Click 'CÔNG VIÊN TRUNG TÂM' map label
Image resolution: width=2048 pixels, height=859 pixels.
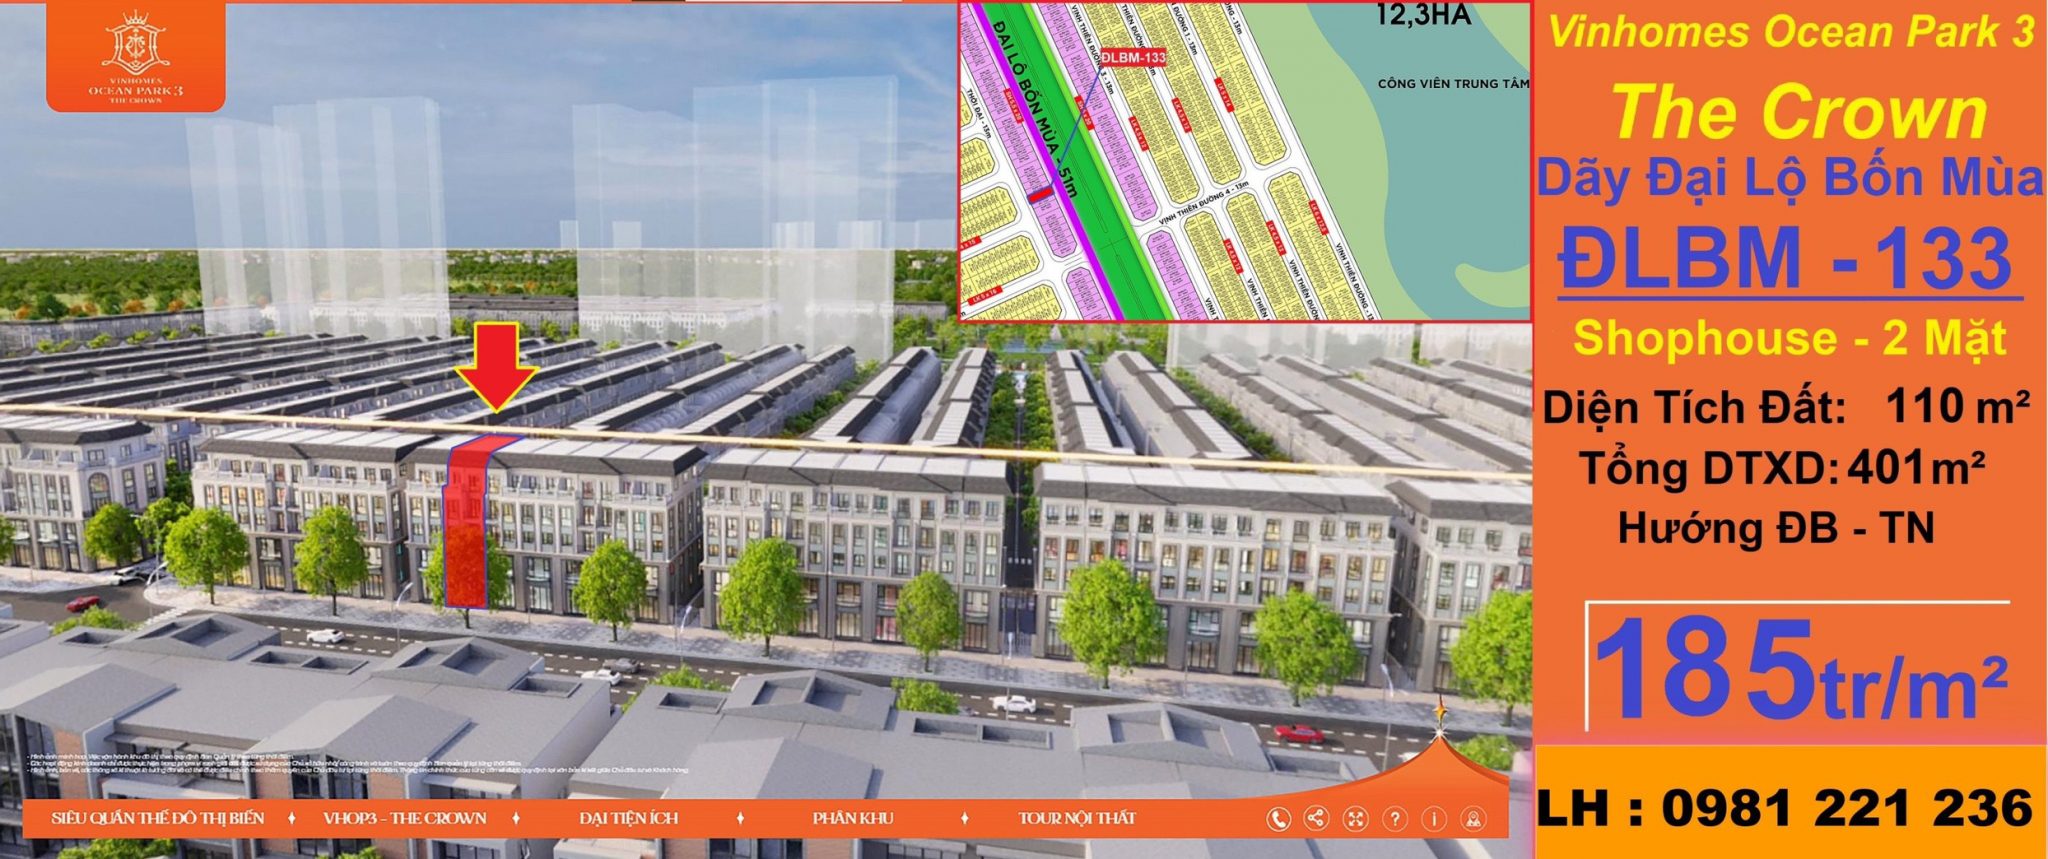coord(1453,83)
